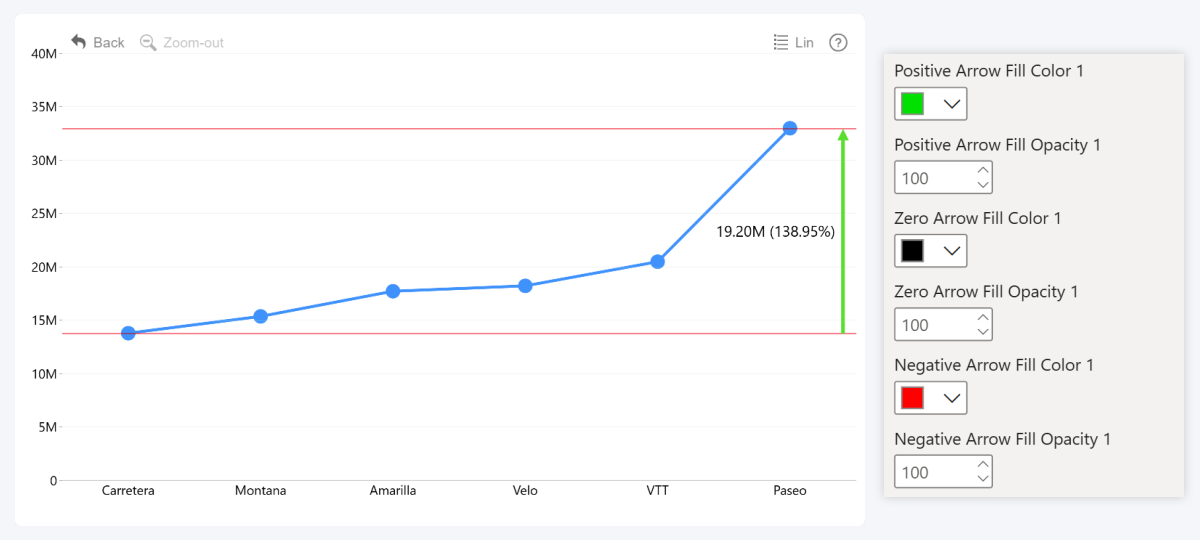Click the red Negative Arrow color swatch
This screenshot has height=540, width=1200.
point(912,398)
